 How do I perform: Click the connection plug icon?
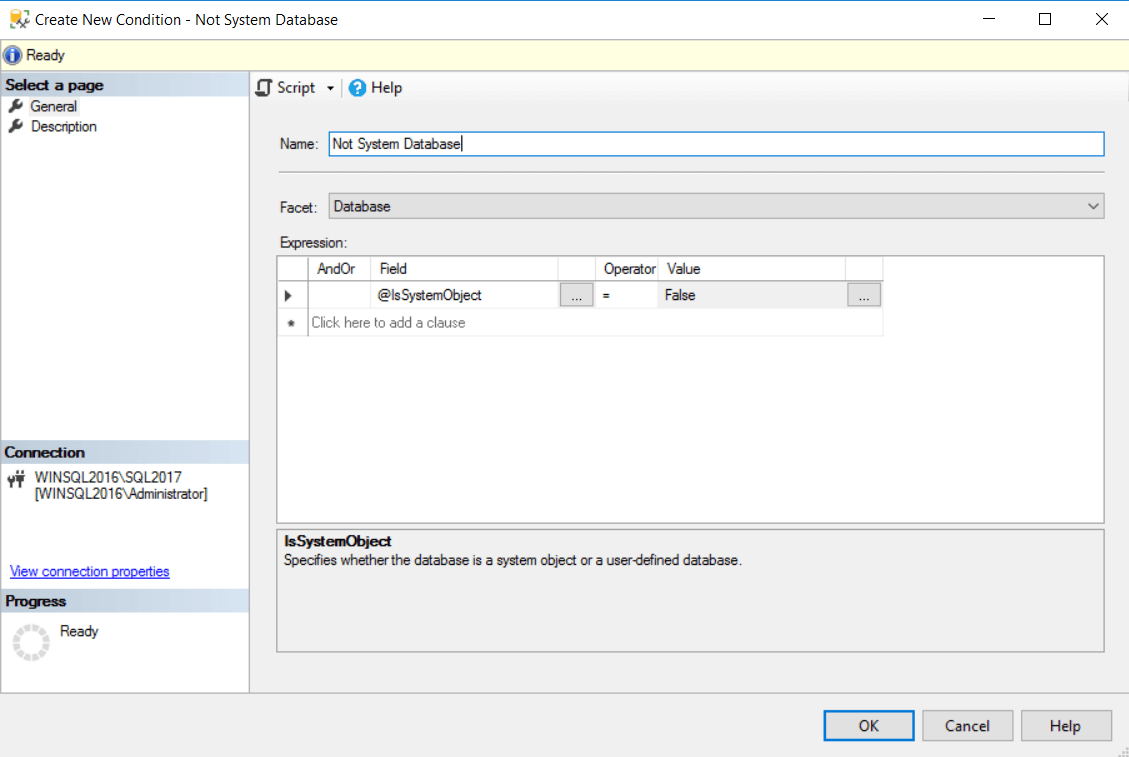(16, 479)
